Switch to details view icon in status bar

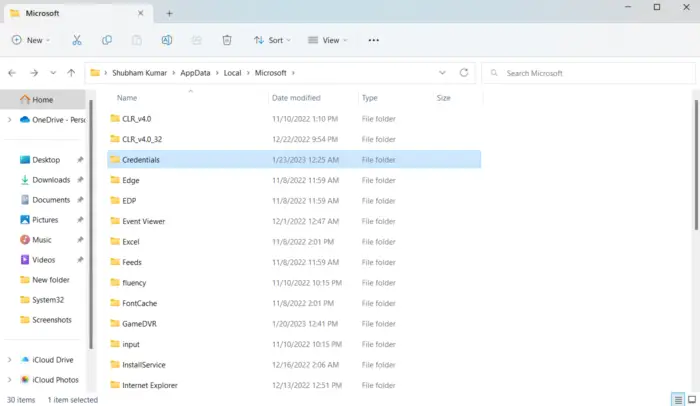678,399
